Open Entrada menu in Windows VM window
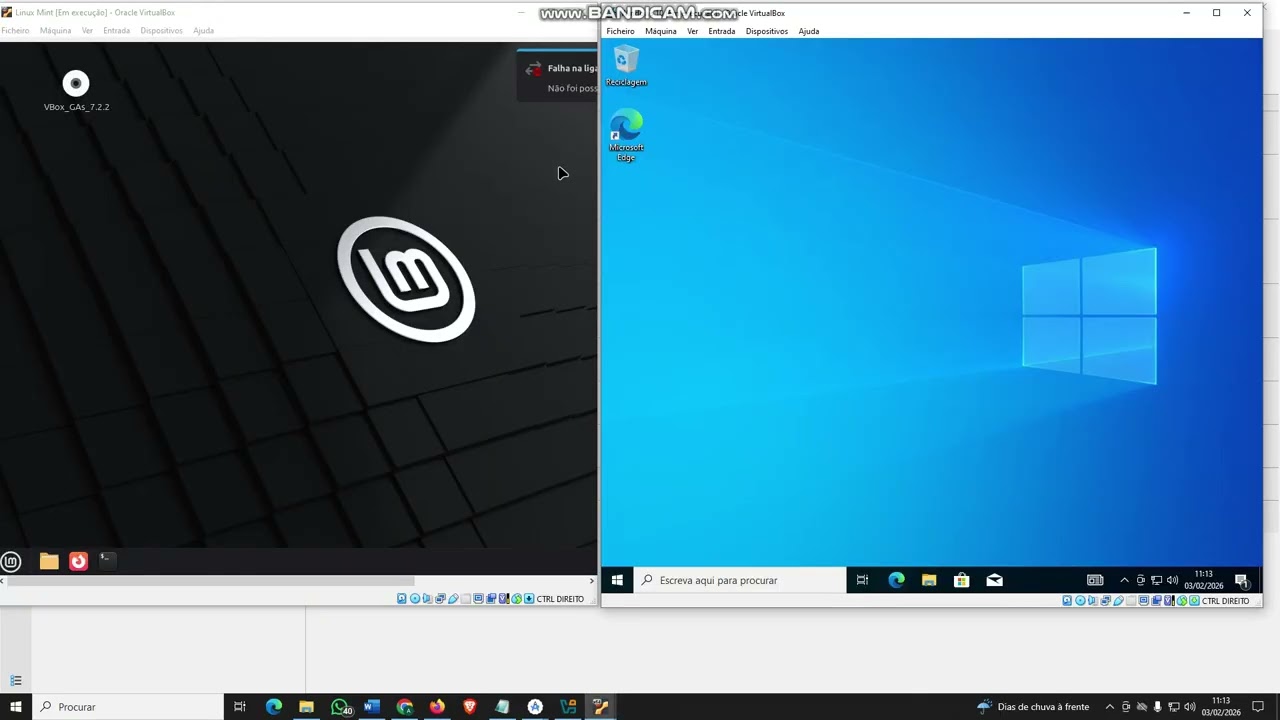This screenshot has height=720, width=1280. click(721, 31)
